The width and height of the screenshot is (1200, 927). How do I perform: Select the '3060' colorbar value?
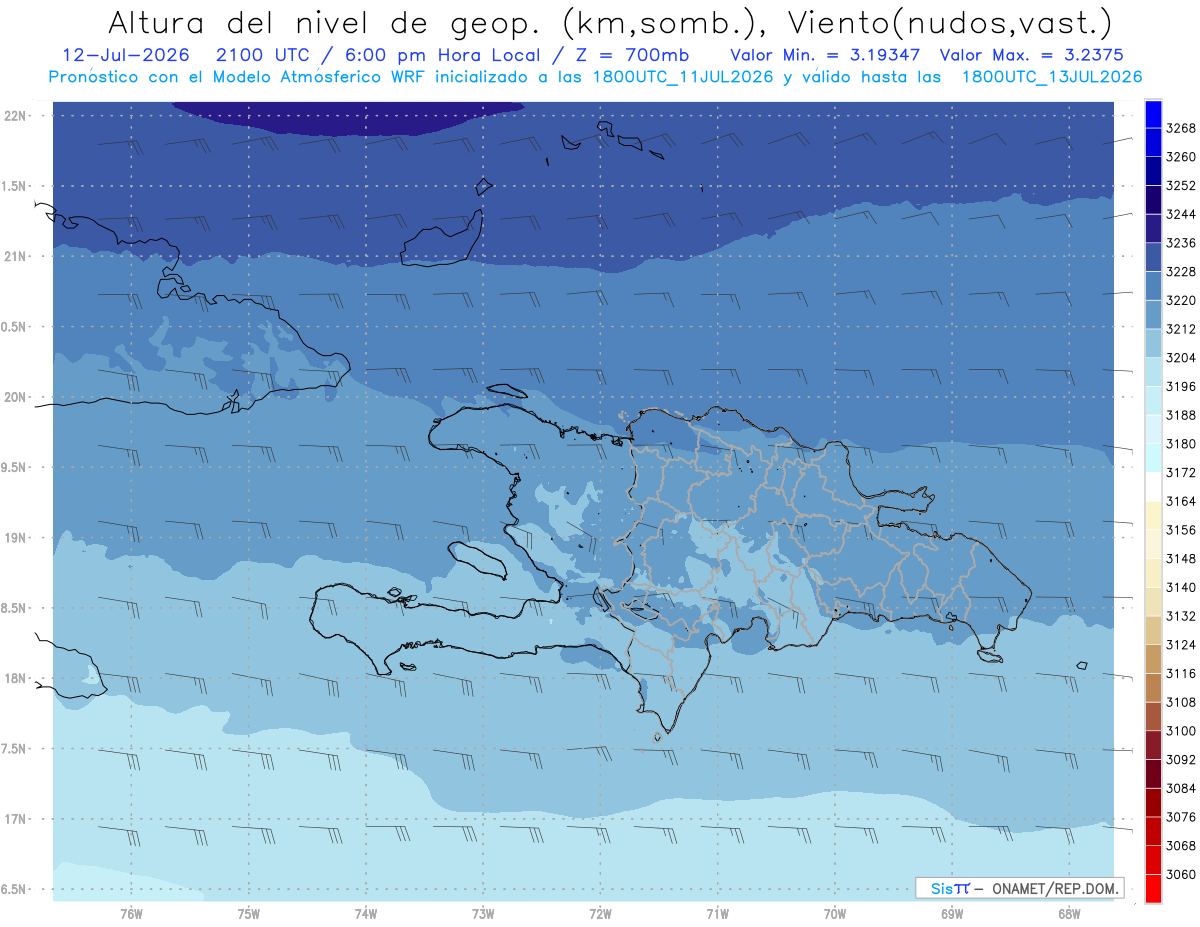[x=1181, y=875]
